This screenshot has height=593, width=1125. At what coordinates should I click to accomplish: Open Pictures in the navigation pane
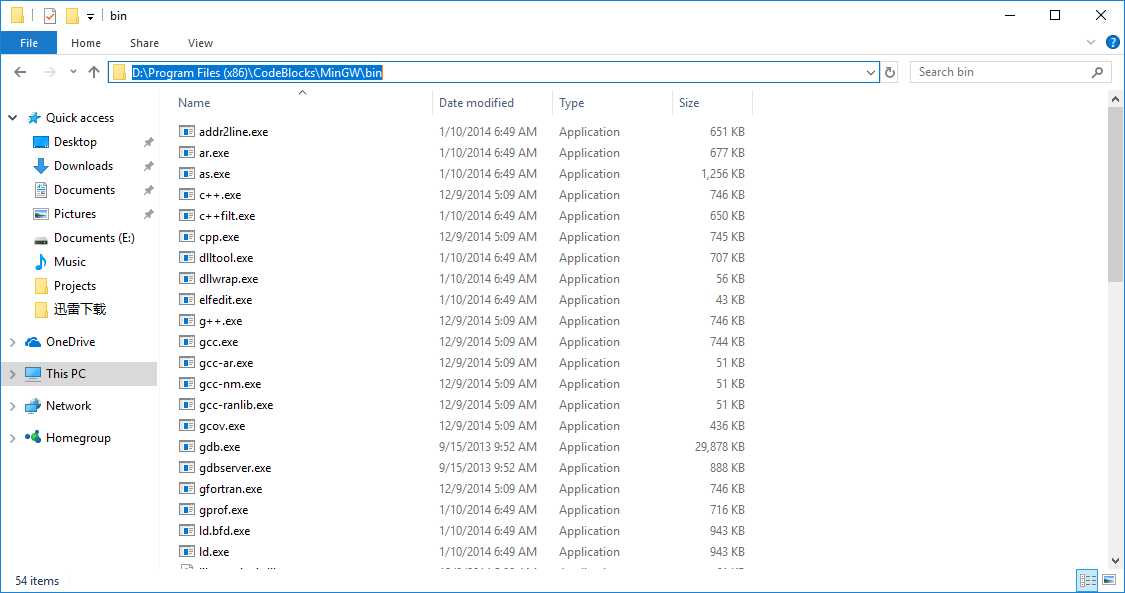coord(75,214)
